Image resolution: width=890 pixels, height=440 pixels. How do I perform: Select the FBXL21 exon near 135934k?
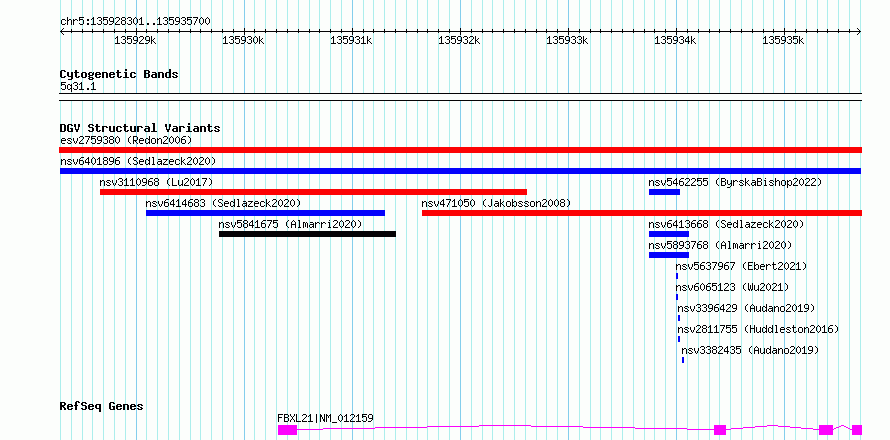720,430
